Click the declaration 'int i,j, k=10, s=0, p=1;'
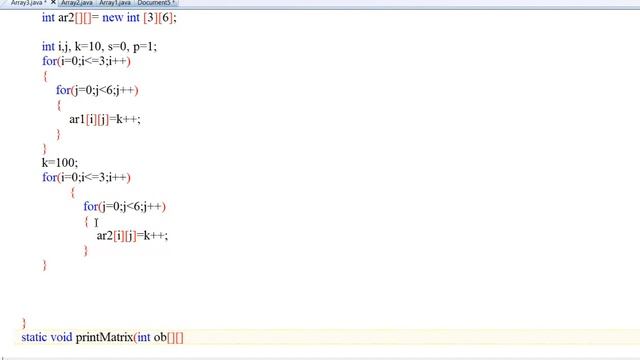This screenshot has width=640, height=360. (x=99, y=47)
